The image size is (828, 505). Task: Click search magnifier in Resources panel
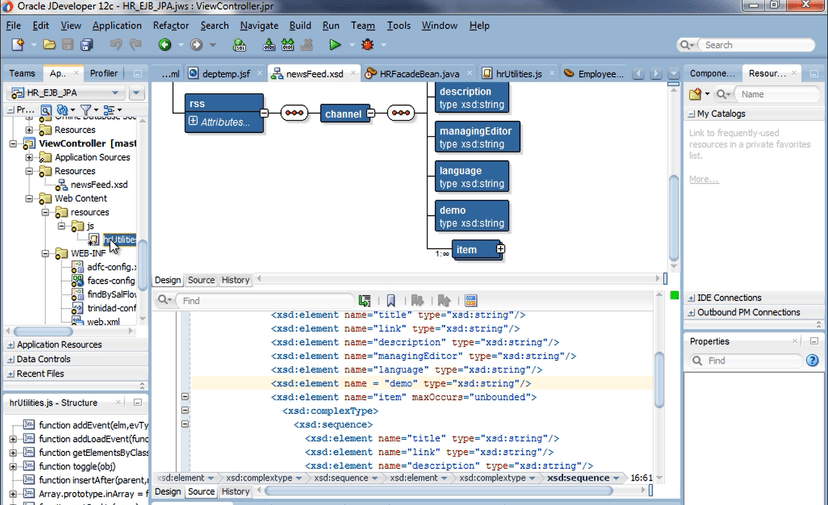[x=722, y=94]
